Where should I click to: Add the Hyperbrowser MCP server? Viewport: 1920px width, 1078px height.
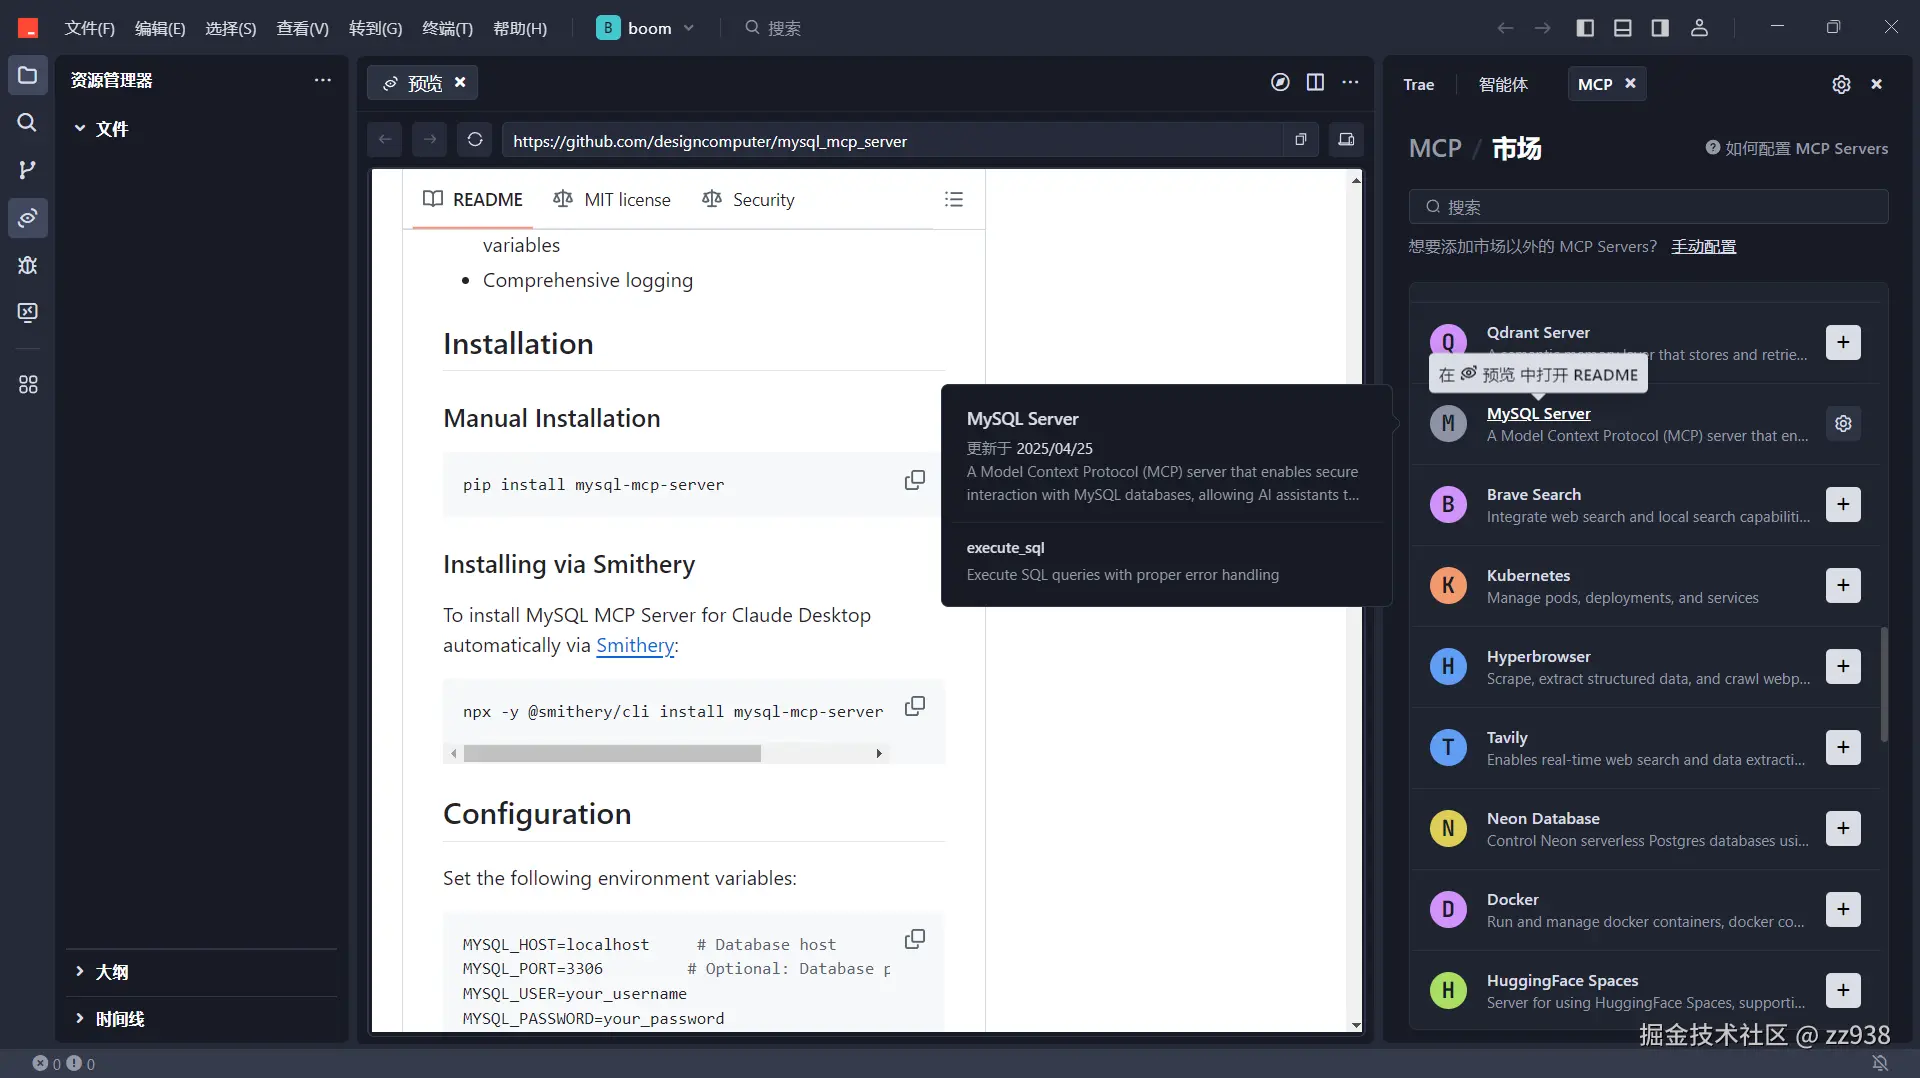1843,667
